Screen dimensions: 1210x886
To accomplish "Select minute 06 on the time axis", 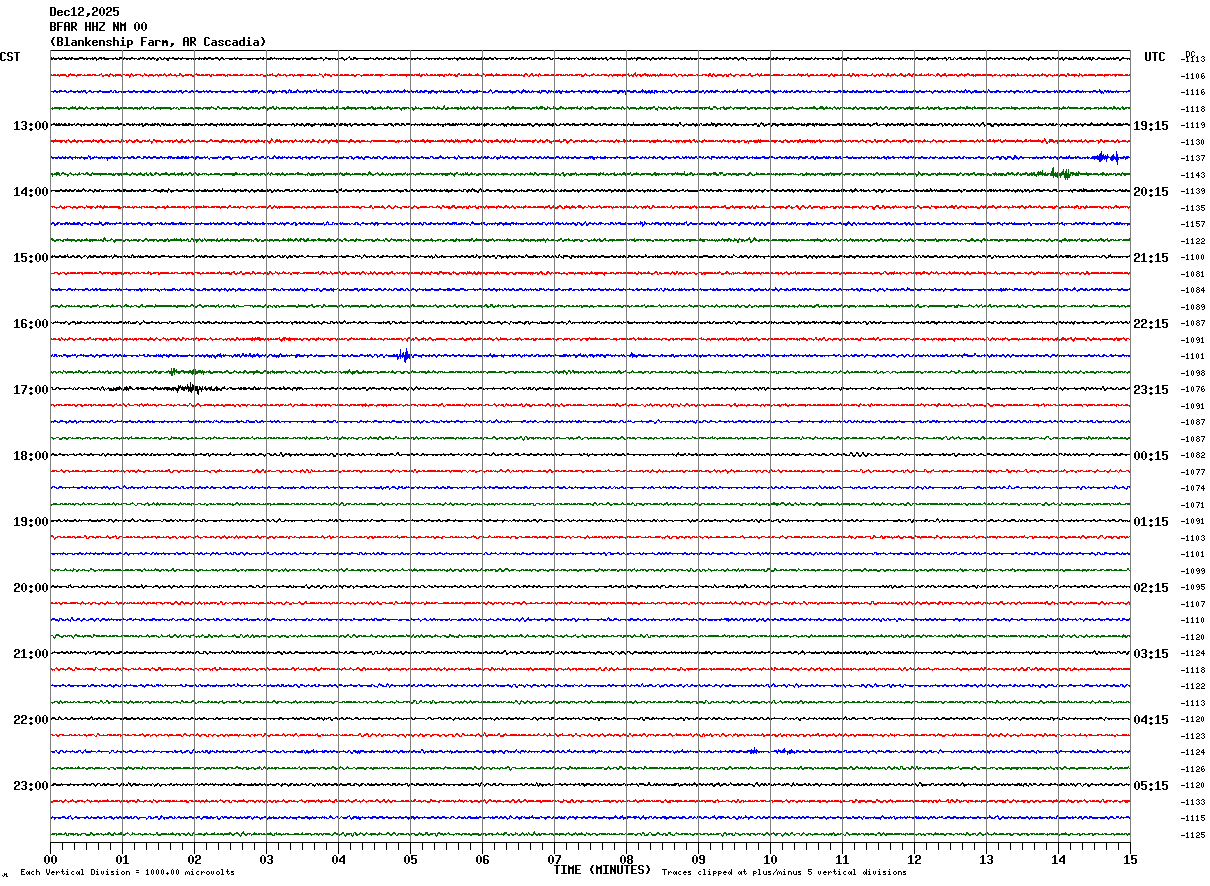I will (x=482, y=859).
